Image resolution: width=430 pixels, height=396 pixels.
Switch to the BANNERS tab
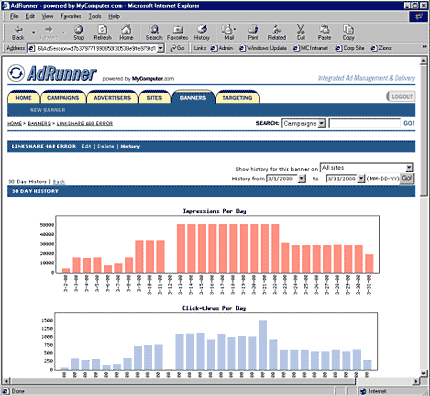click(x=193, y=97)
